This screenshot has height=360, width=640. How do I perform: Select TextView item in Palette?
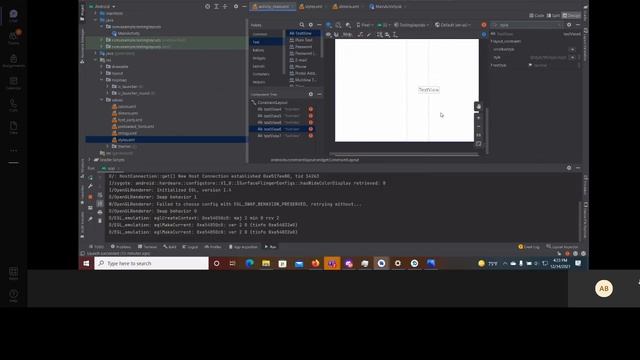coord(304,33)
